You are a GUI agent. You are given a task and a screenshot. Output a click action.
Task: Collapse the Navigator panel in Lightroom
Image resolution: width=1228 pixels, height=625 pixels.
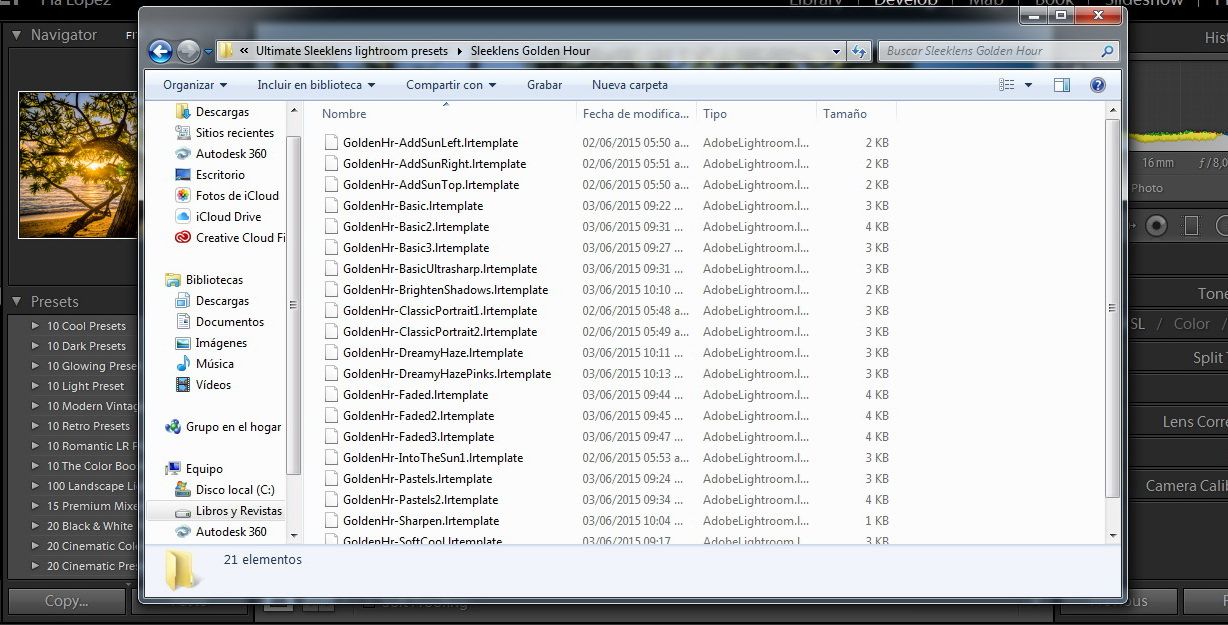pos(17,35)
